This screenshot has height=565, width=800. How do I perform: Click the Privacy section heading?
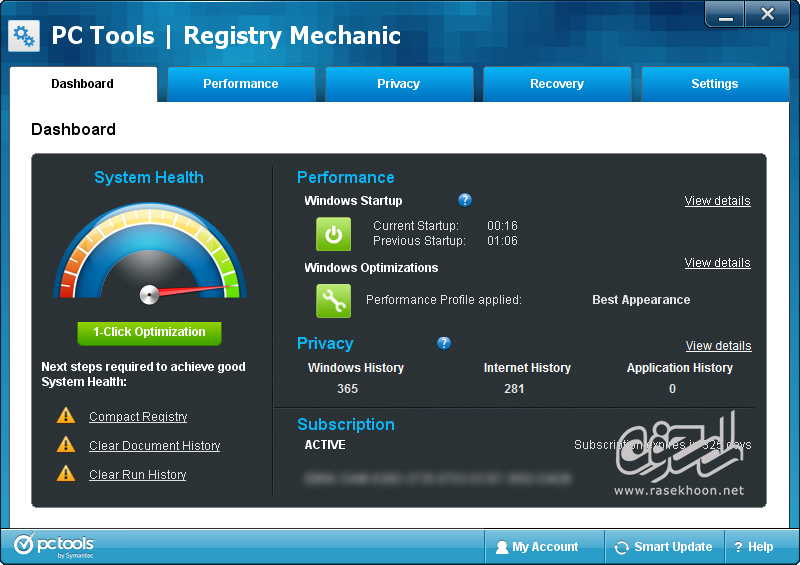point(325,343)
